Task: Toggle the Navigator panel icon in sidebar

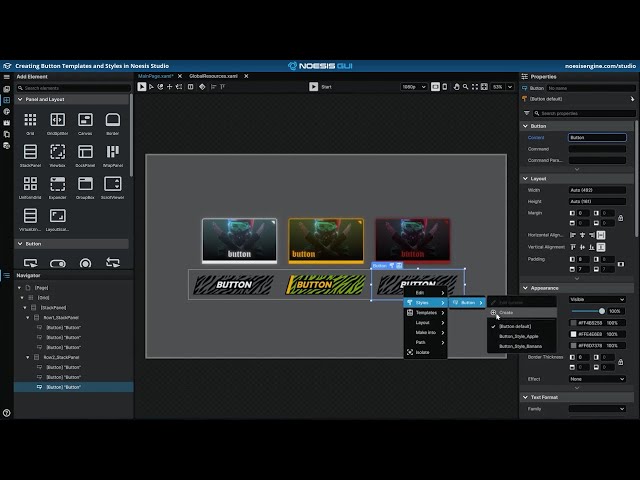Action: tap(7, 276)
